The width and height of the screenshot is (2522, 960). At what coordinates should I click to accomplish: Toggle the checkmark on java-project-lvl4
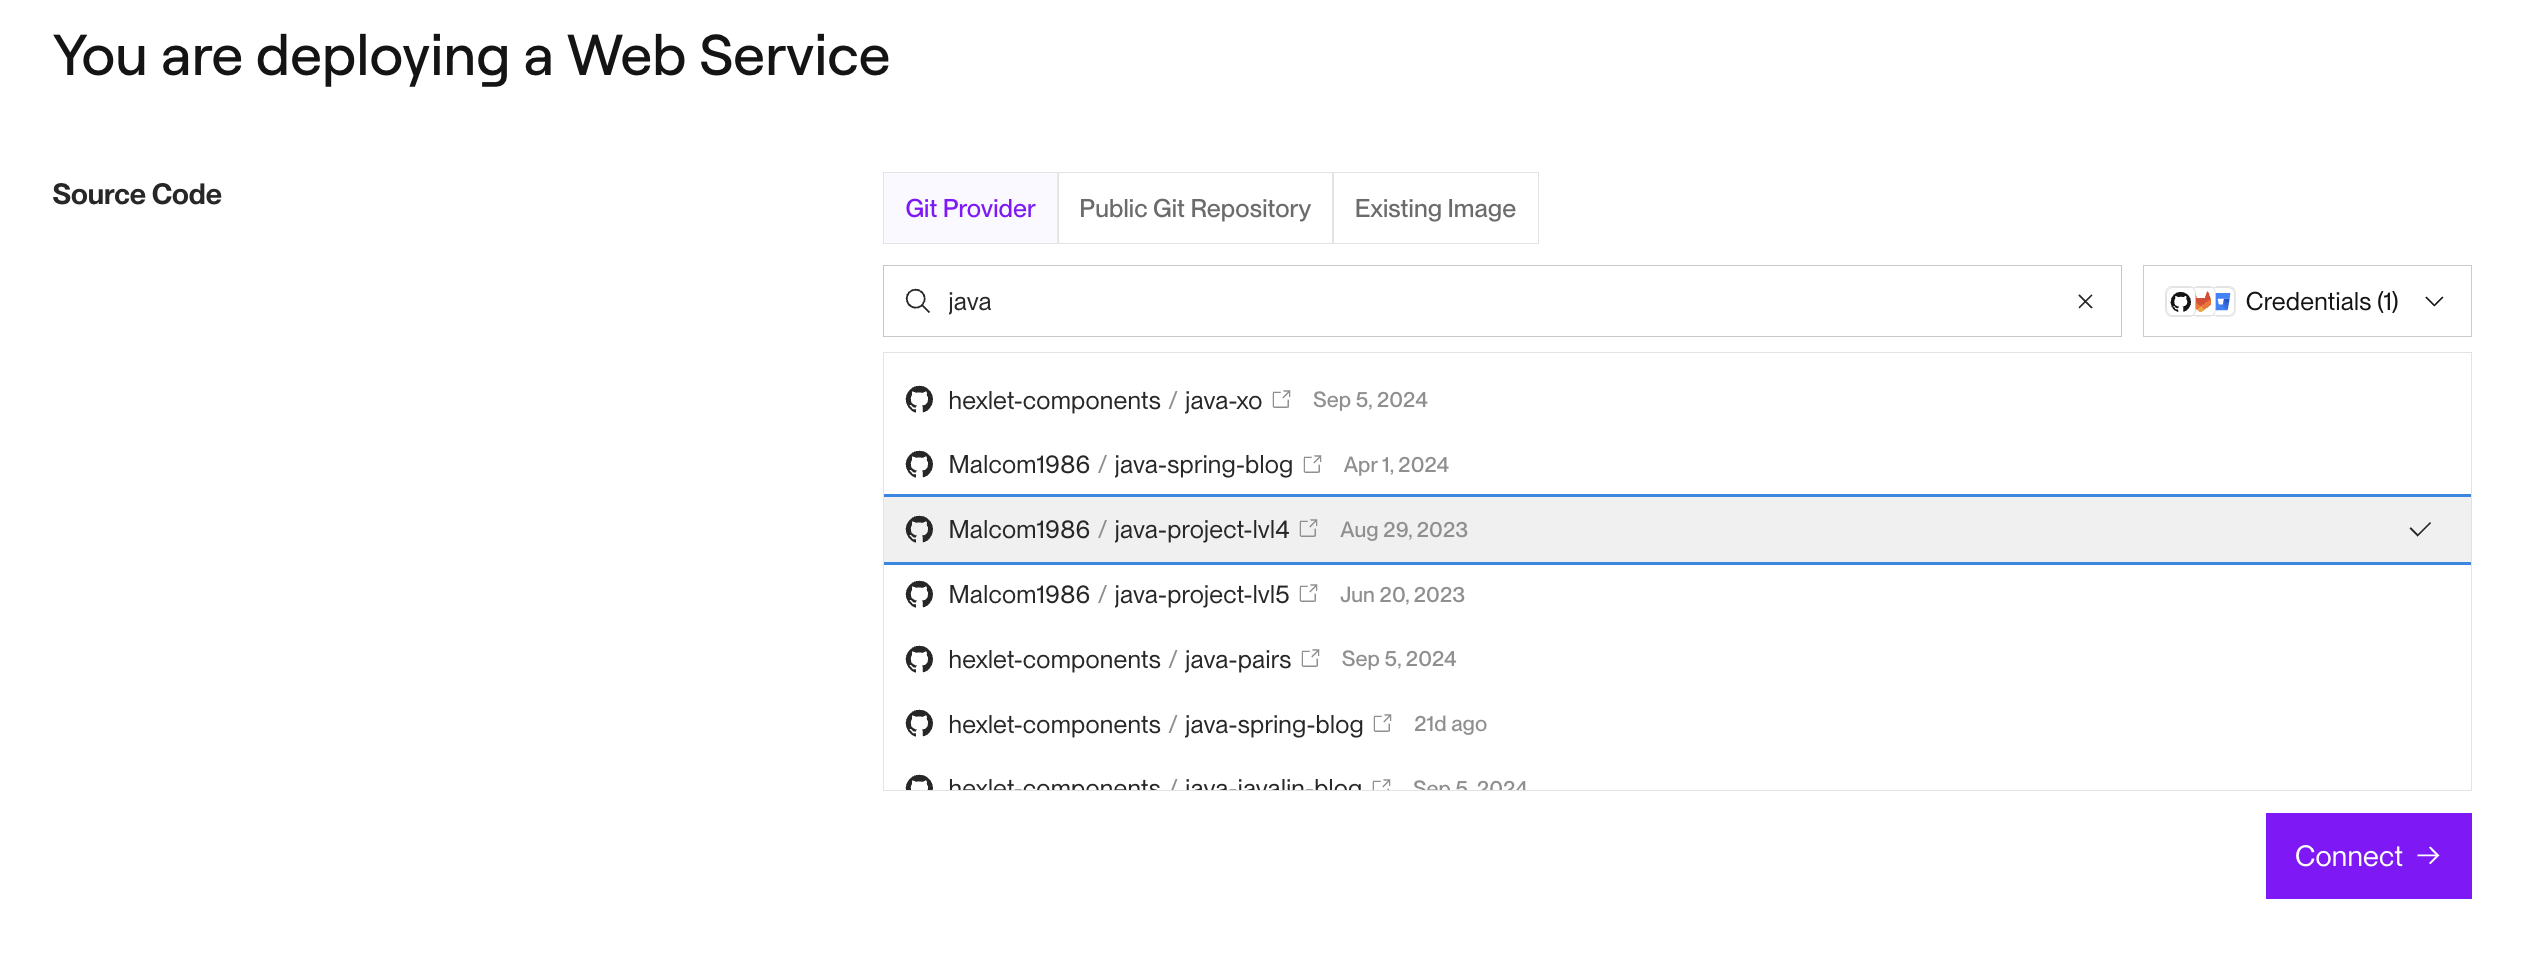2419,530
